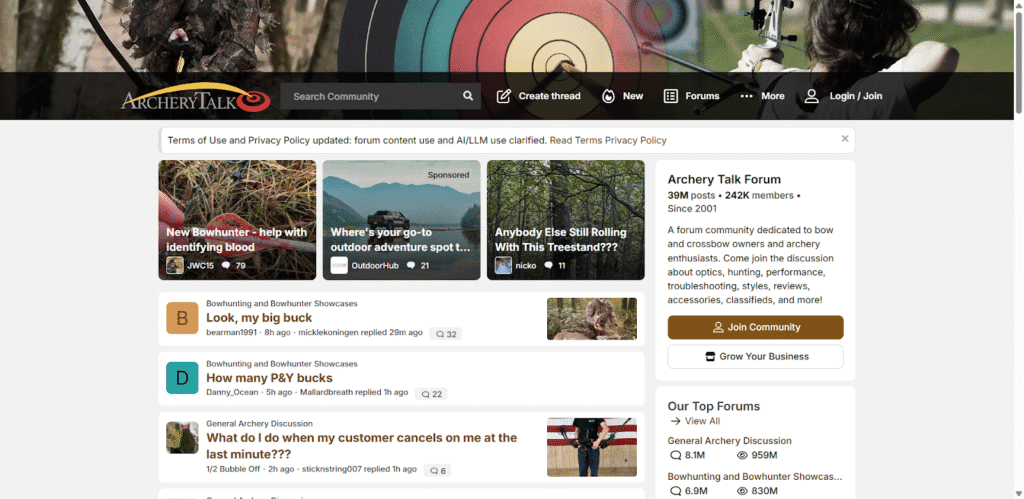Open the Create thread menu item
Screen dimensions: 1024x499
click(x=538, y=96)
